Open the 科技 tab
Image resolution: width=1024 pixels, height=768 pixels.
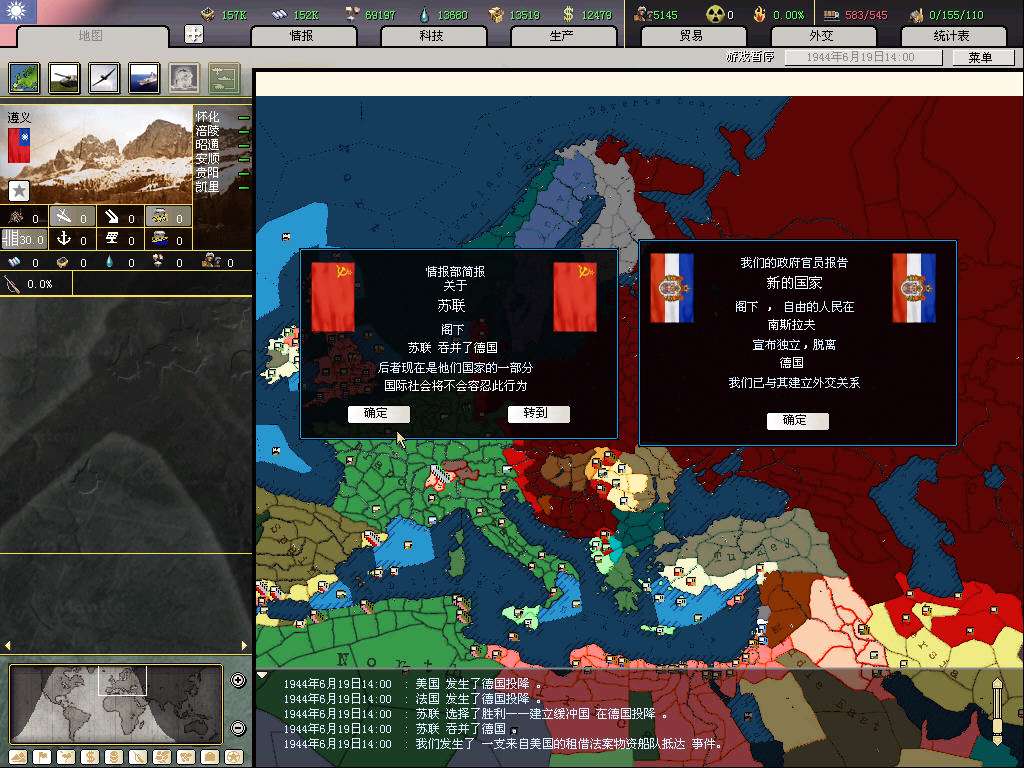click(432, 36)
